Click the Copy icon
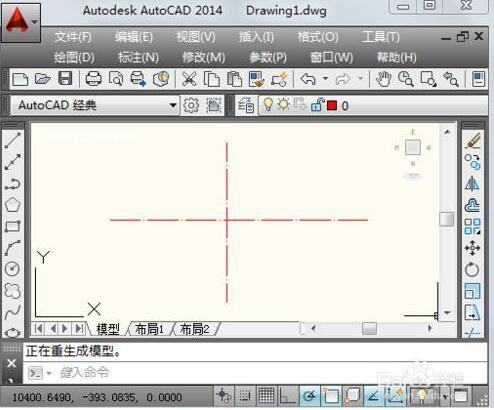Screen dimensions: 494x410 (x=212, y=79)
